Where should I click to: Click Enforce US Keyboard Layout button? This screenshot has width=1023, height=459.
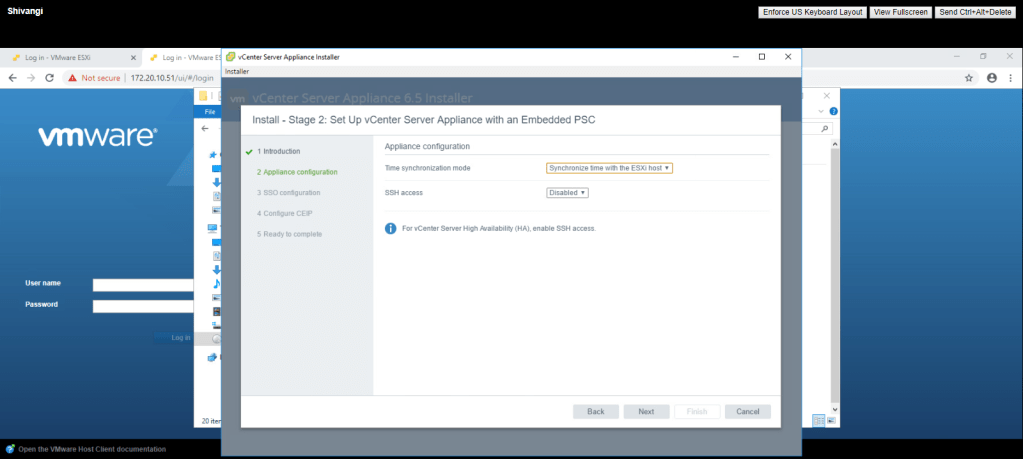811,12
